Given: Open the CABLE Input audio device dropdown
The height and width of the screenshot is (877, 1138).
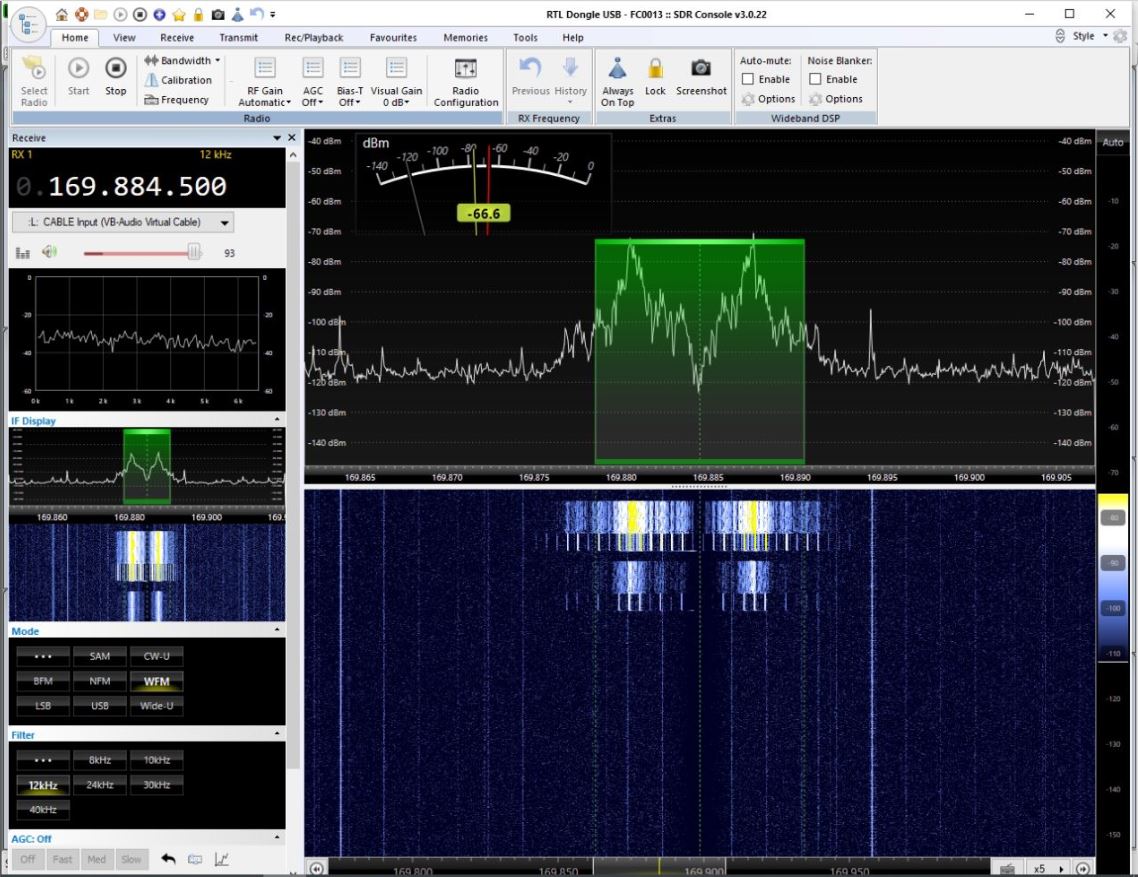Looking at the screenshot, I should [x=123, y=222].
